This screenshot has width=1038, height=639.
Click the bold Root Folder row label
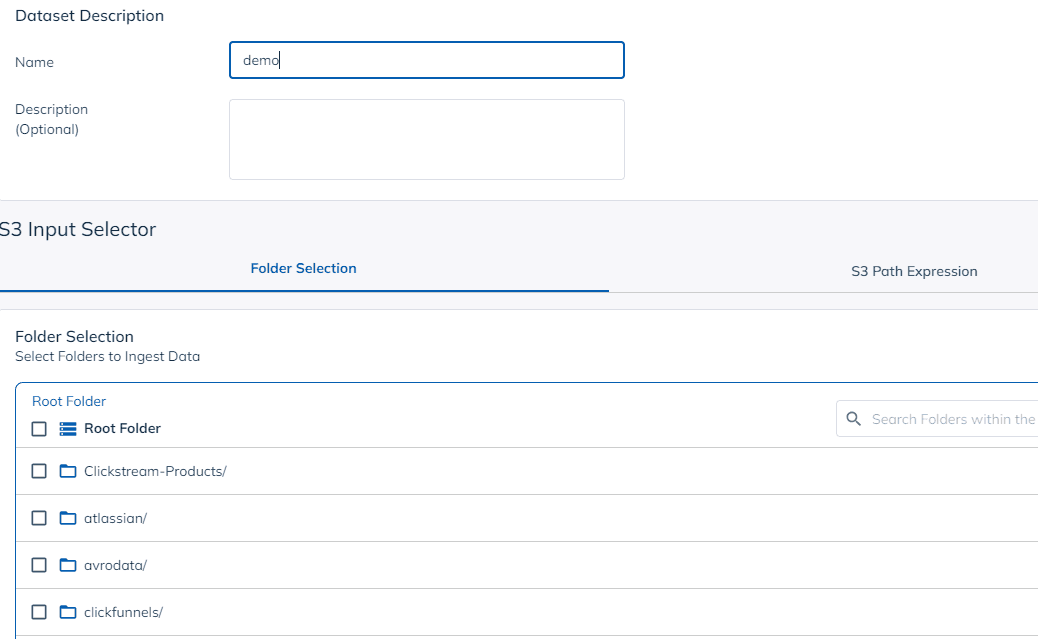pos(121,428)
